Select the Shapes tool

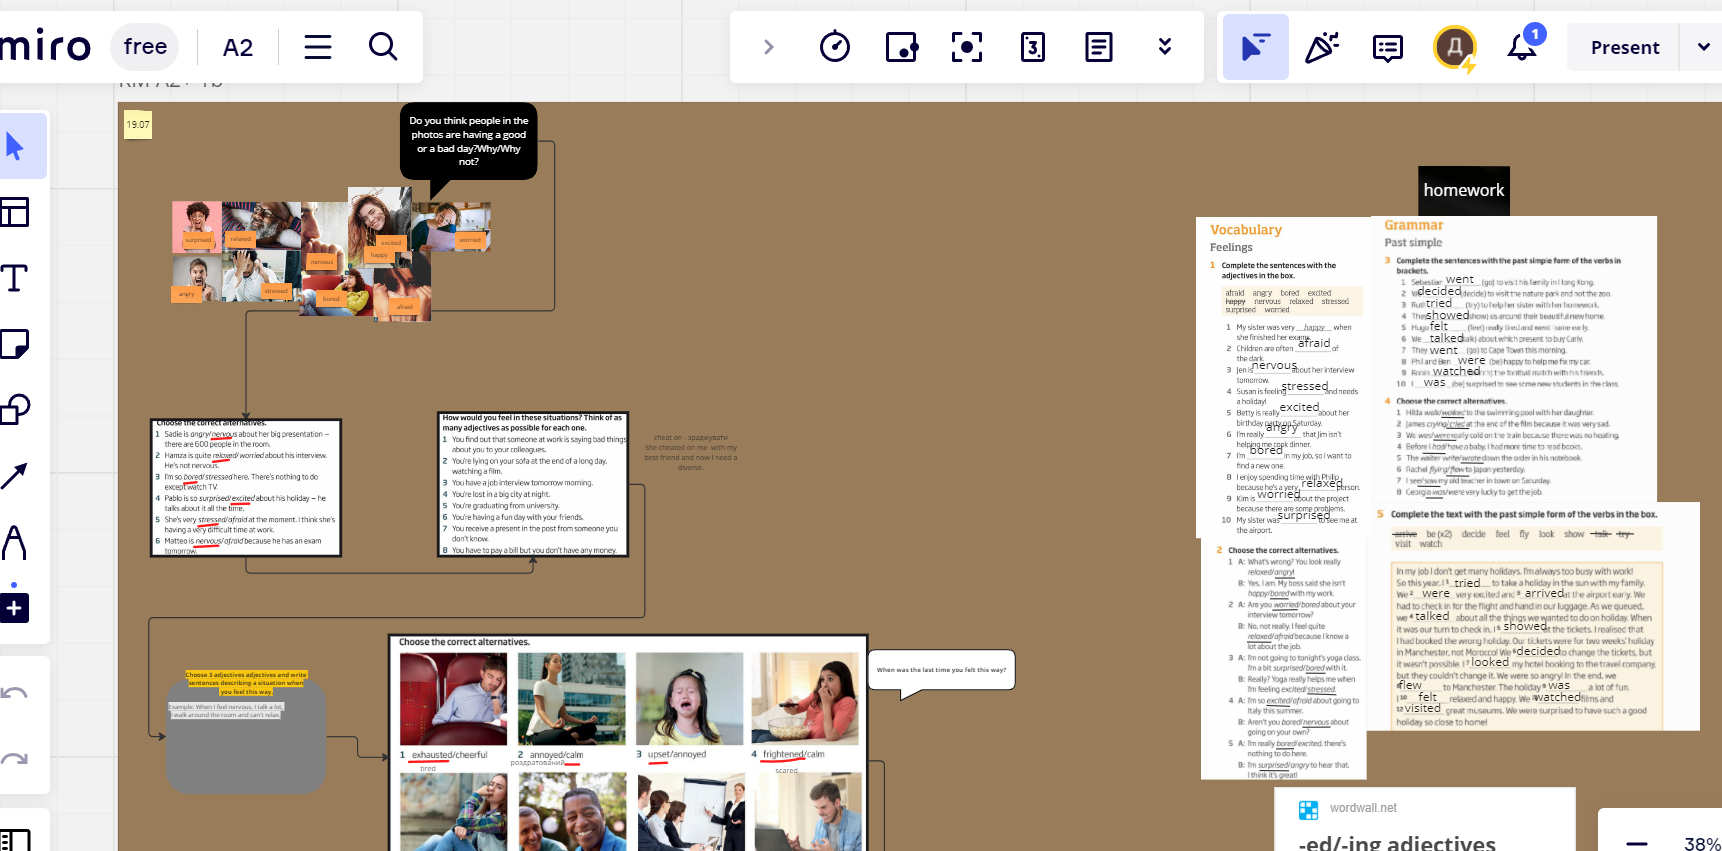(x=15, y=409)
